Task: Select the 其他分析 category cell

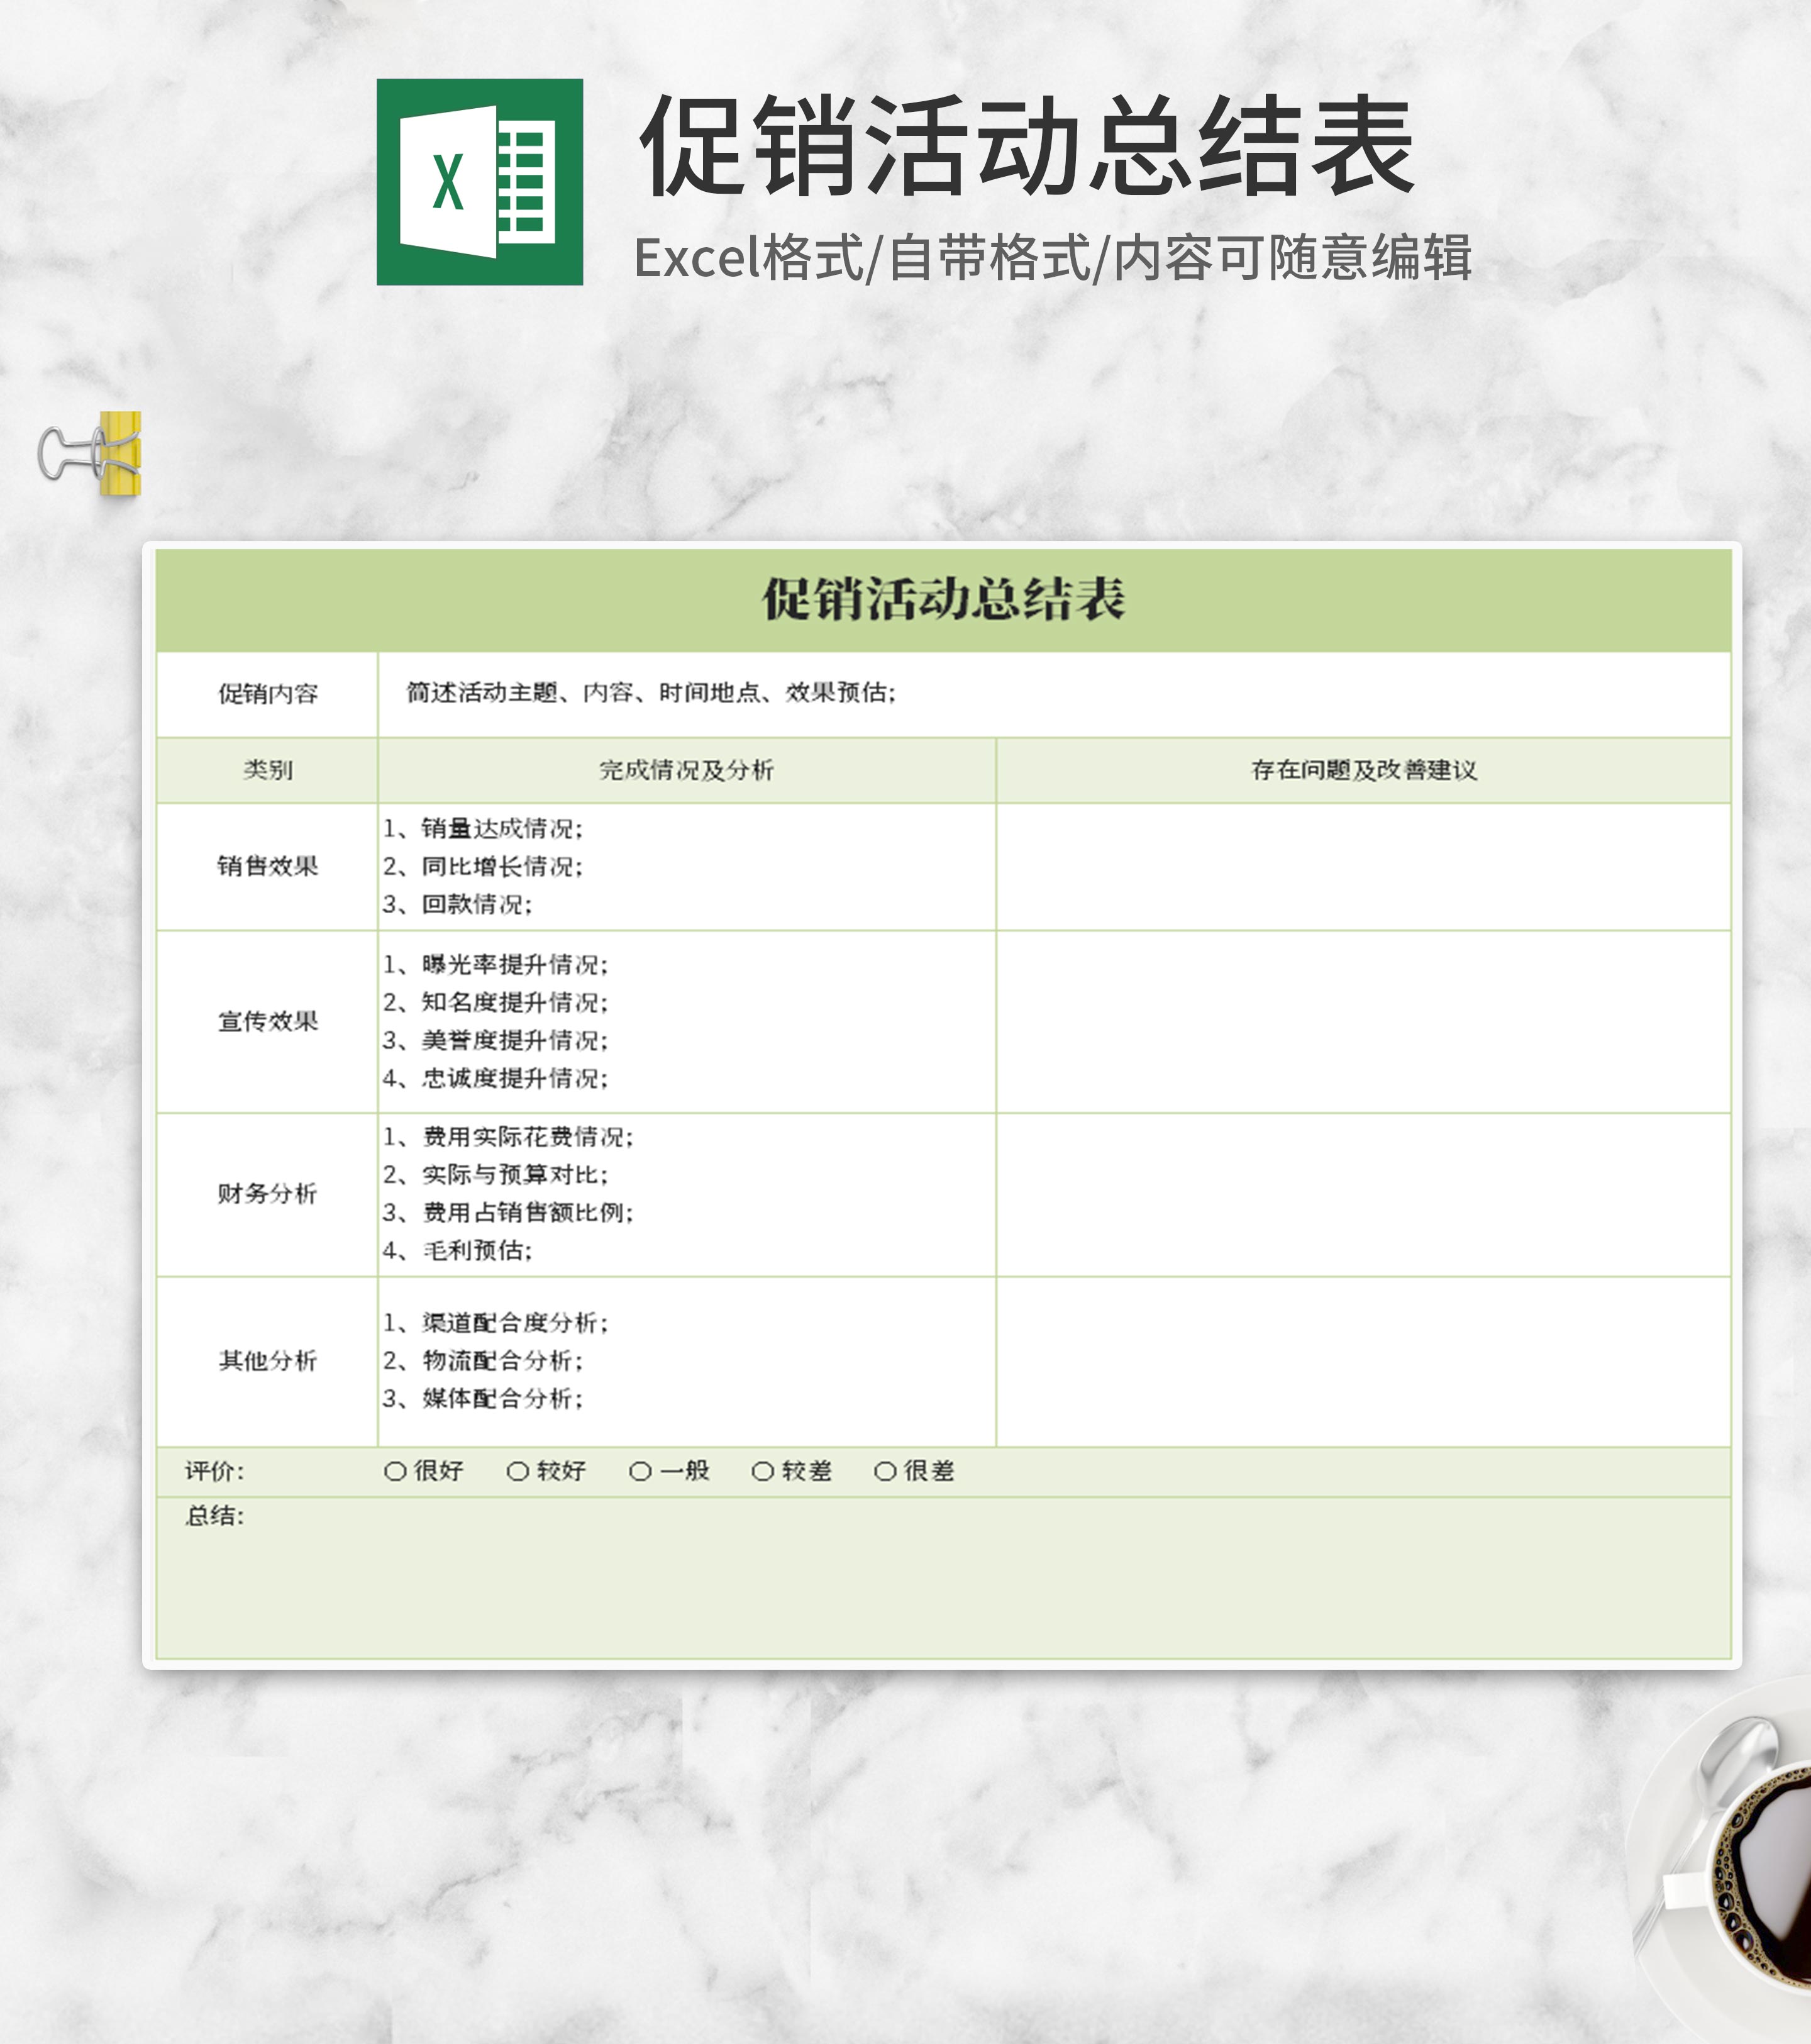Action: tap(267, 1360)
